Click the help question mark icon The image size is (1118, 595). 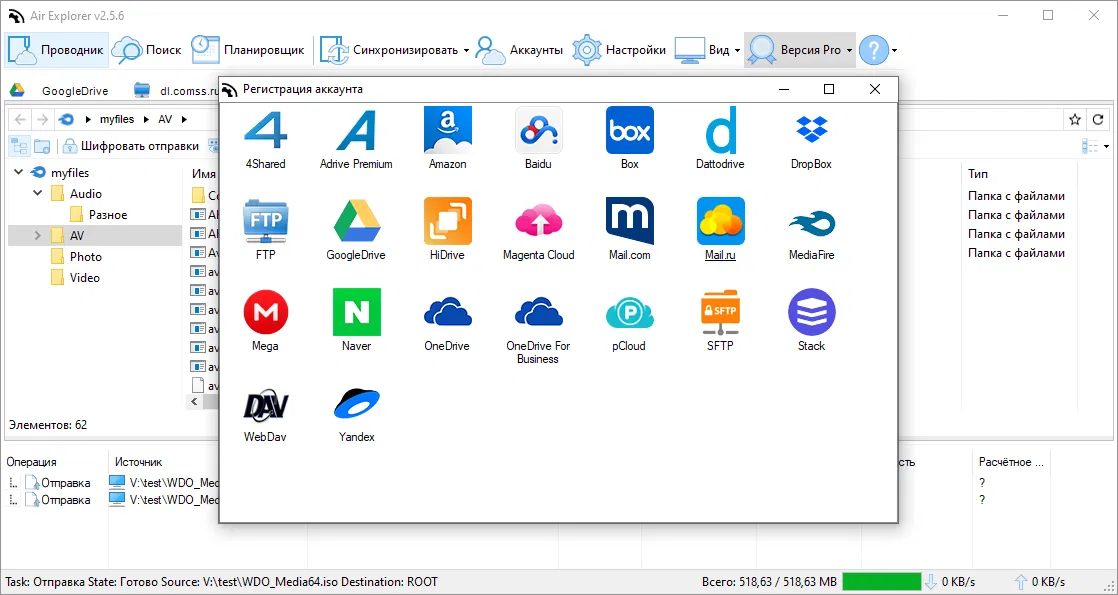(873, 50)
